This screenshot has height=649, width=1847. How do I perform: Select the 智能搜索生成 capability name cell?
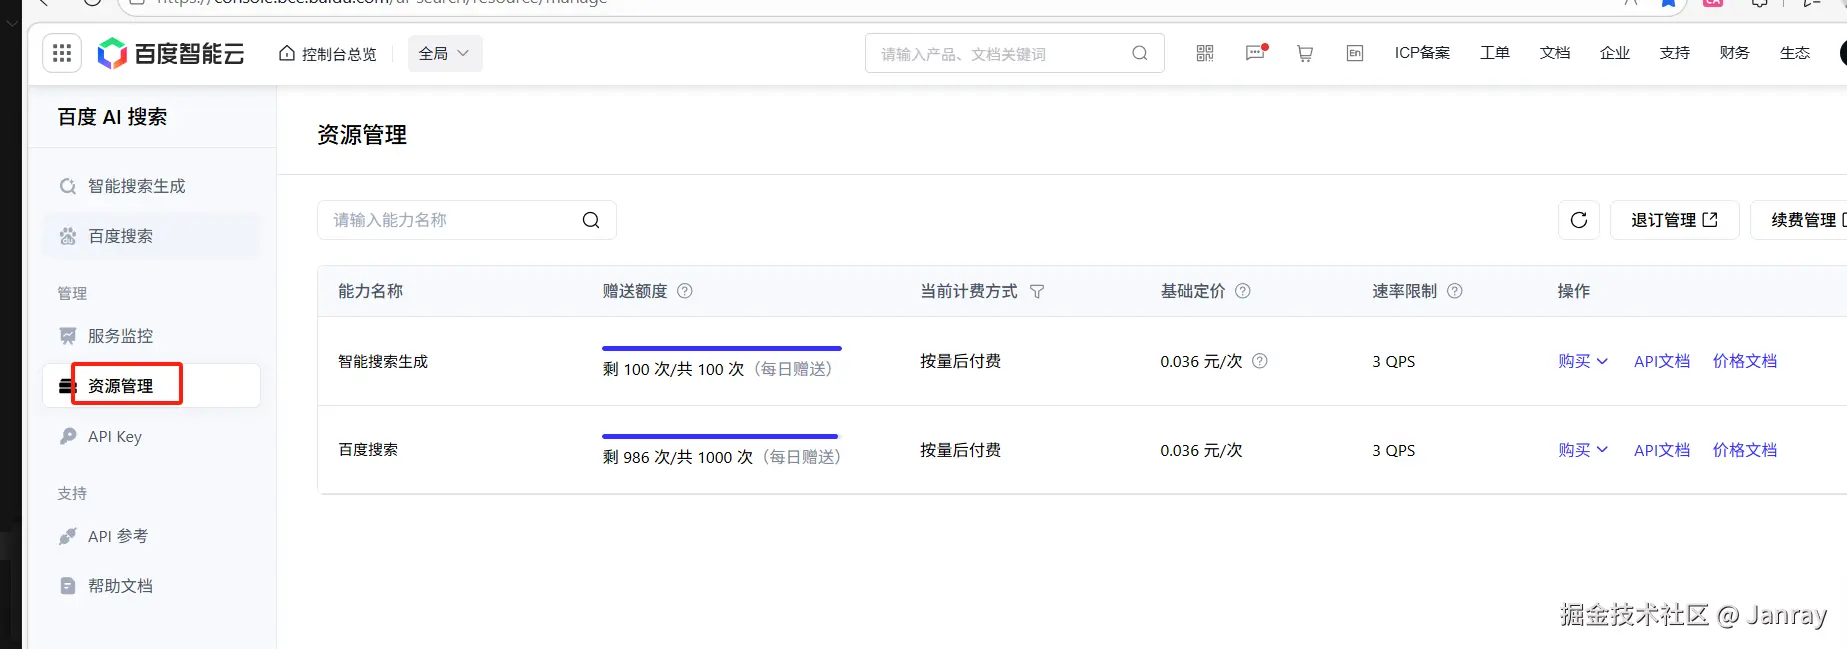(383, 361)
